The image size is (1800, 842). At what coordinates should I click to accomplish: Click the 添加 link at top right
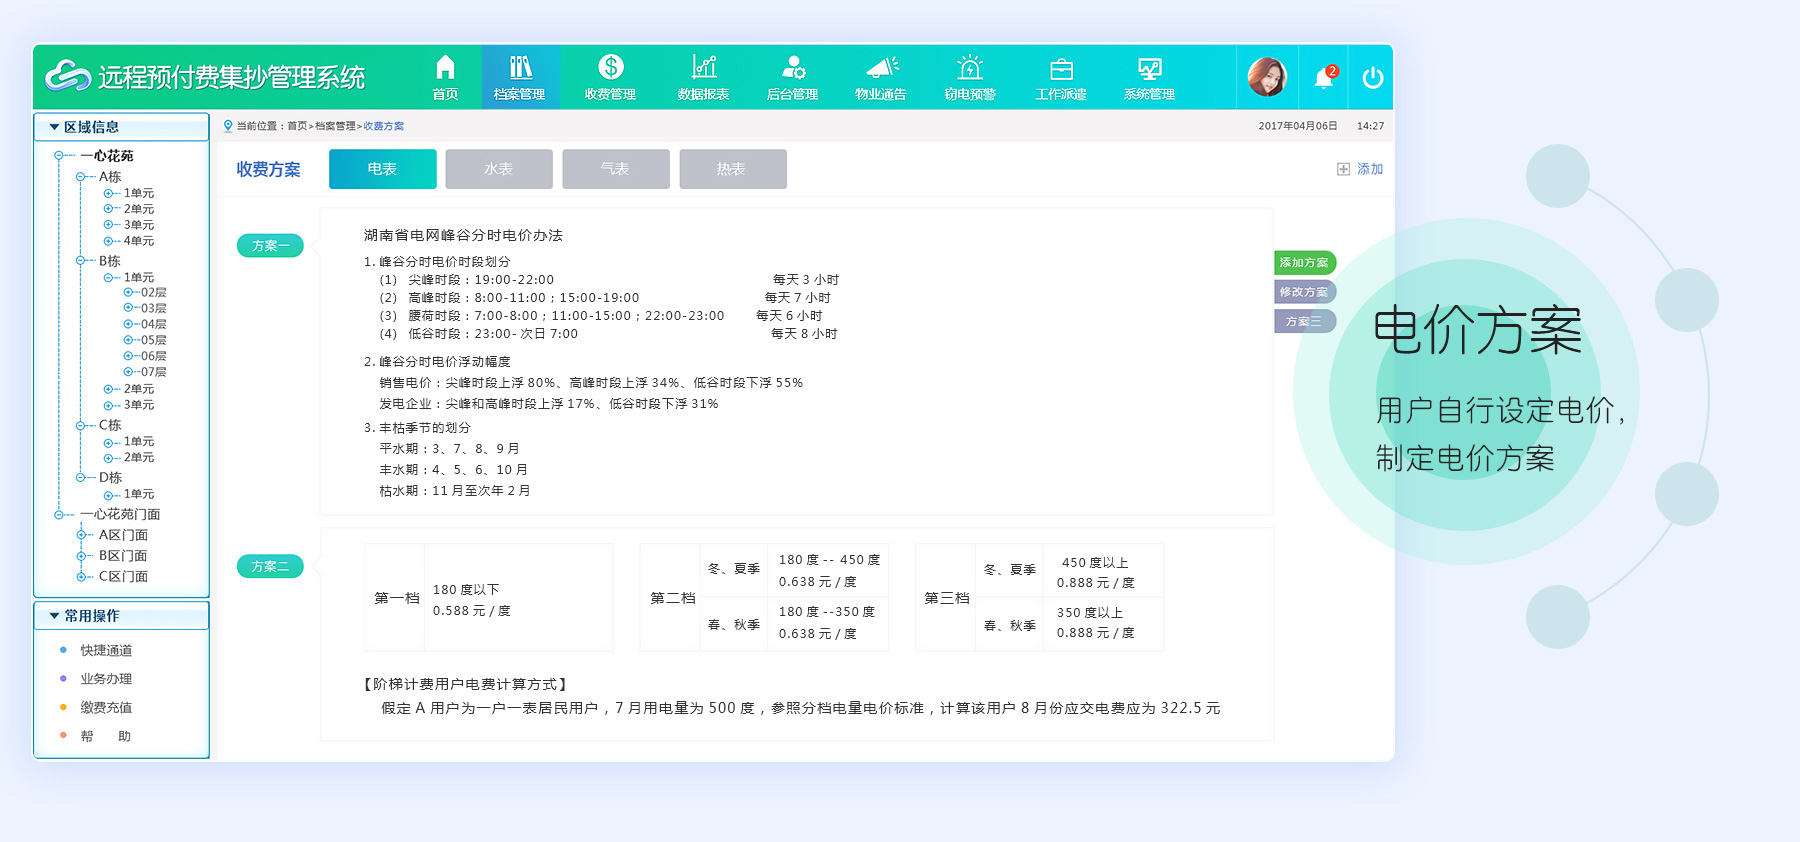tap(1360, 169)
